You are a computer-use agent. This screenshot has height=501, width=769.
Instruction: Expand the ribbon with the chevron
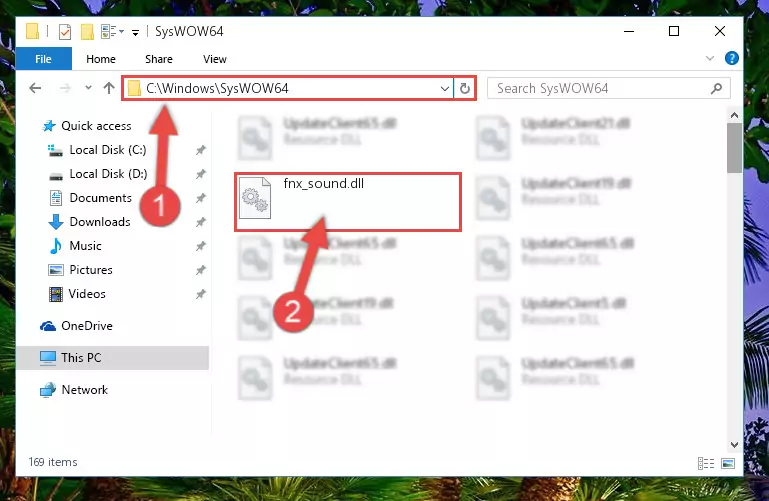(x=710, y=58)
